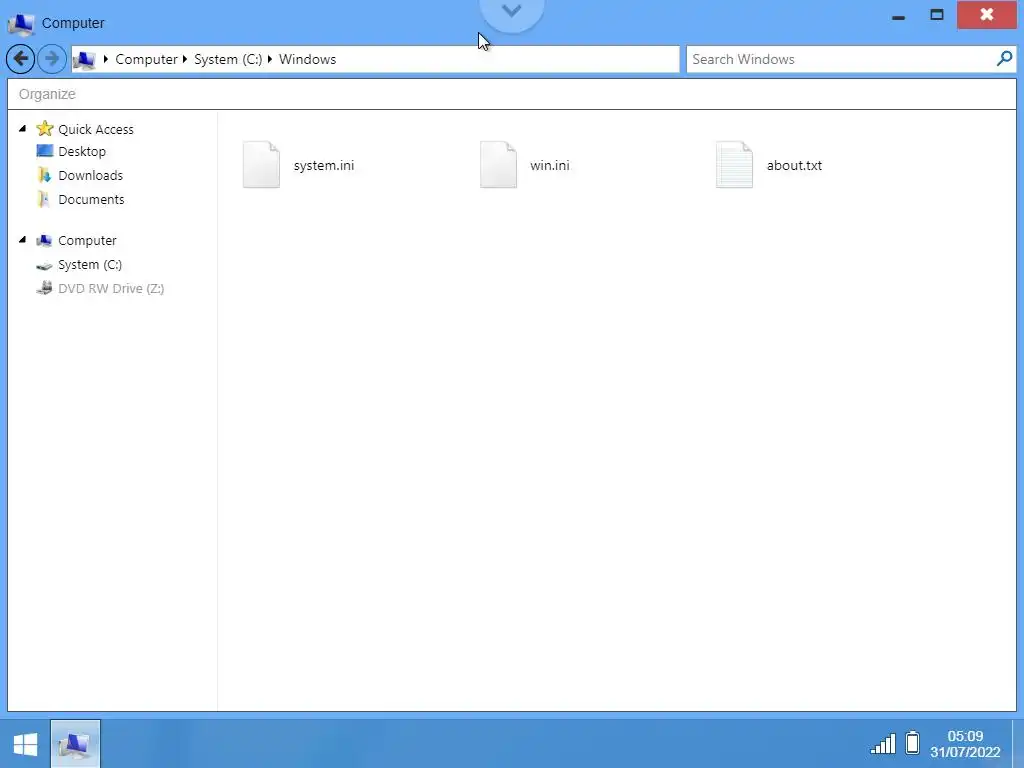1024x768 pixels.
Task: Click the Computer icon in the window title bar
Action: 21,24
